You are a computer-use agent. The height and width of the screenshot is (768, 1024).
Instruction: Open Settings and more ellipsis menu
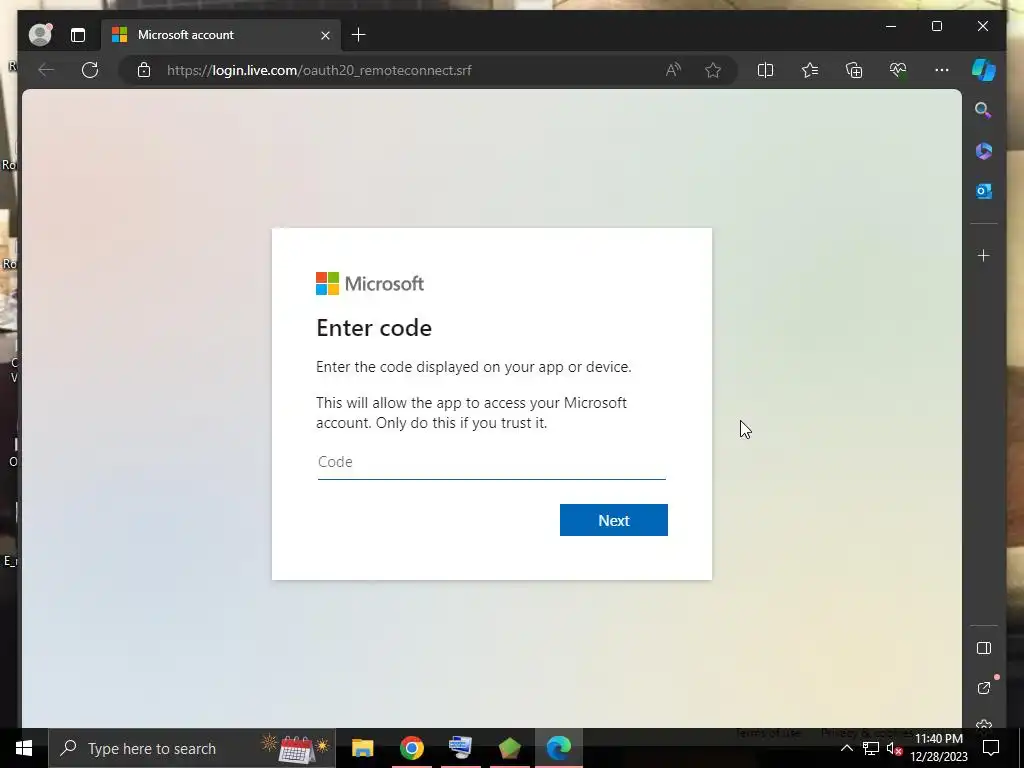tap(942, 70)
